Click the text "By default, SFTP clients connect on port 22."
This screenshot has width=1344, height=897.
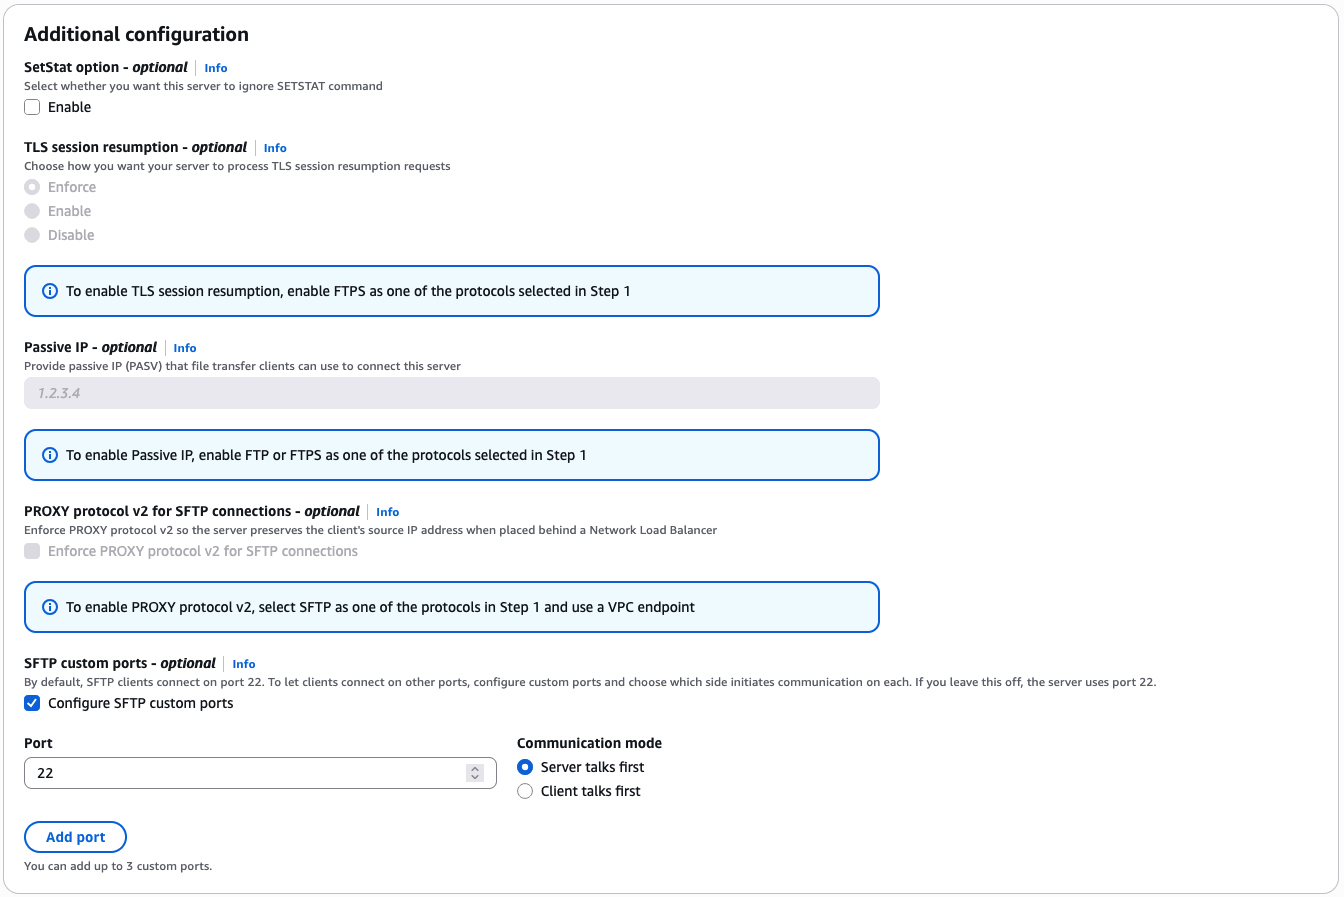tap(144, 682)
